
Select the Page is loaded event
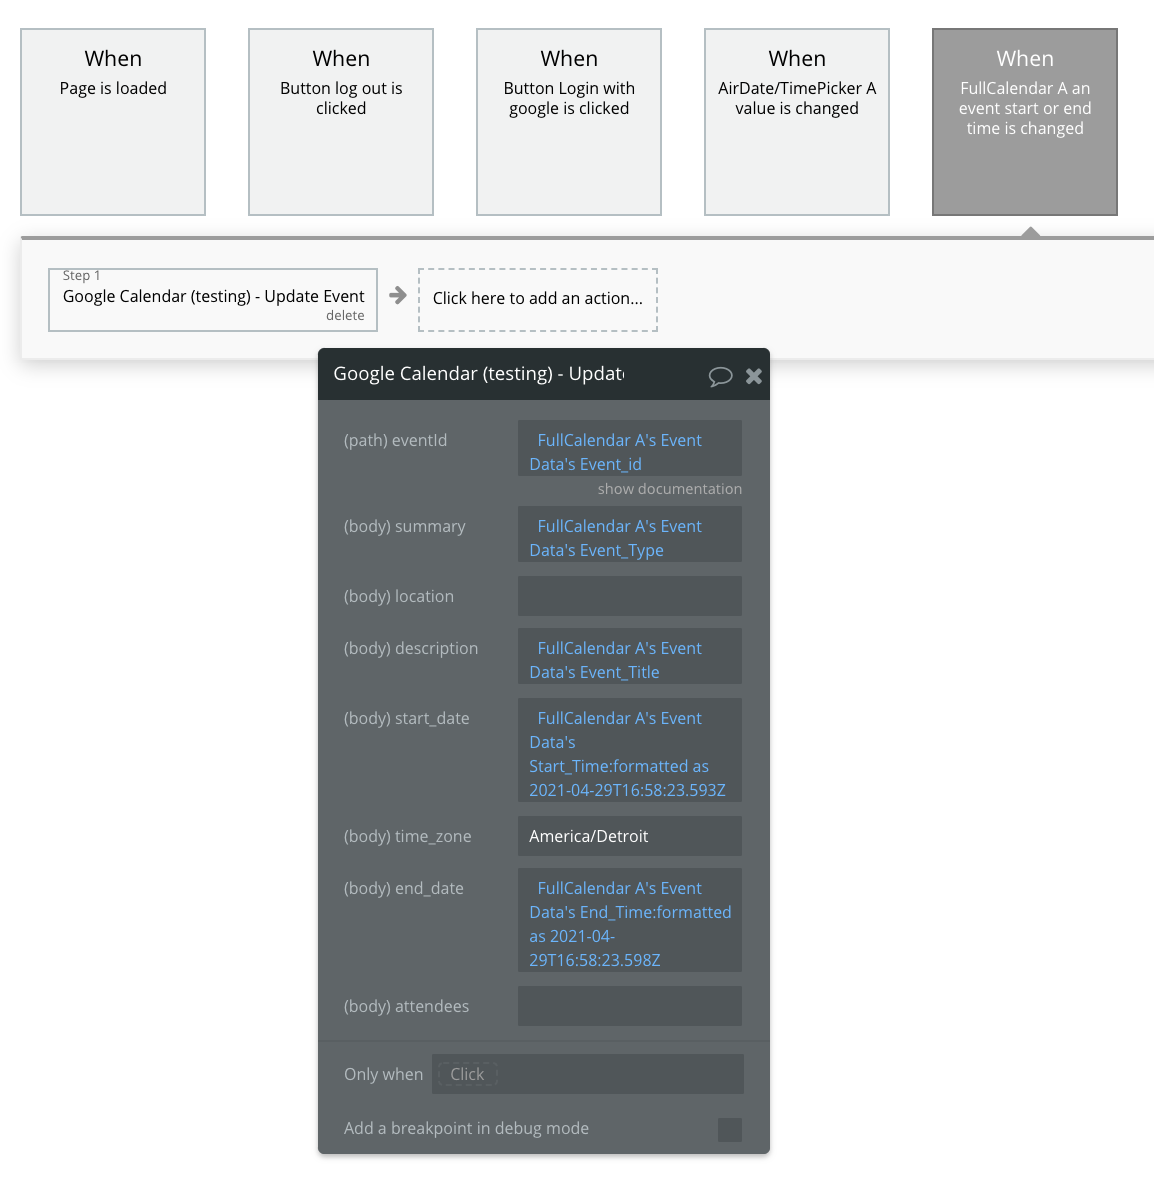pos(113,122)
